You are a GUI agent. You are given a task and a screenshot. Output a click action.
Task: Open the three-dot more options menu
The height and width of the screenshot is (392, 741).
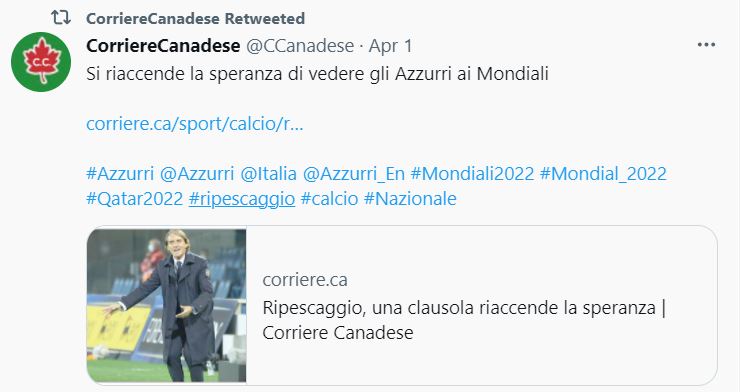tap(706, 45)
